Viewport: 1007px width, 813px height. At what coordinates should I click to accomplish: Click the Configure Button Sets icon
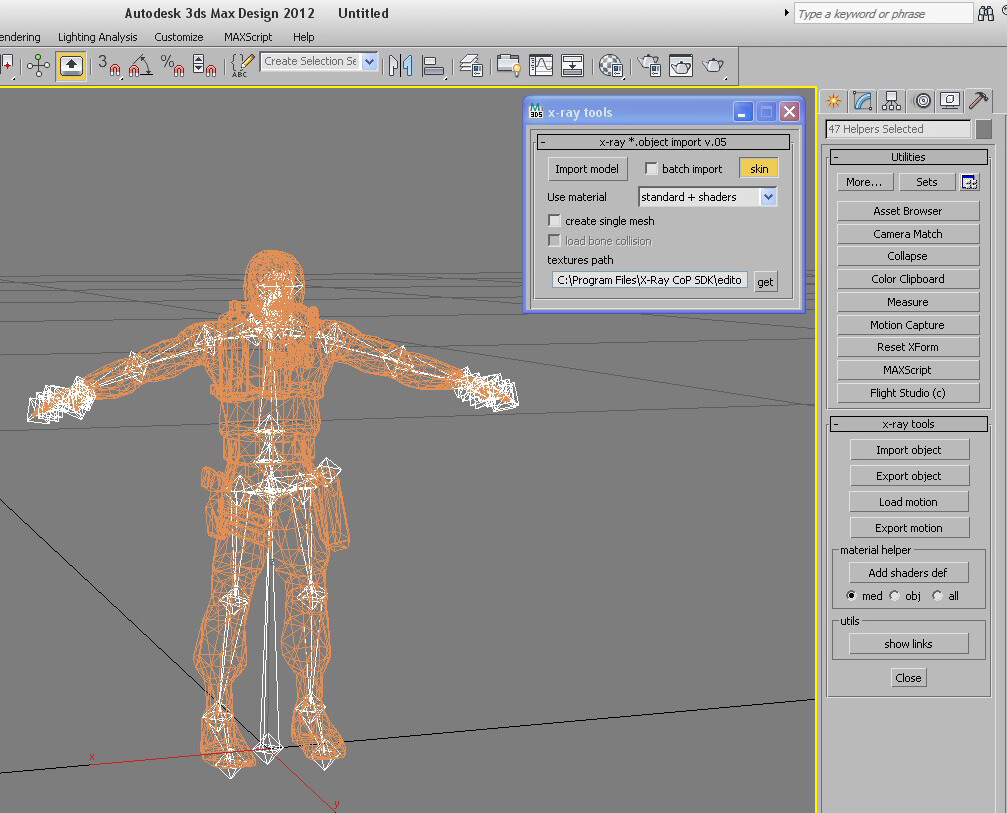pos(970,182)
